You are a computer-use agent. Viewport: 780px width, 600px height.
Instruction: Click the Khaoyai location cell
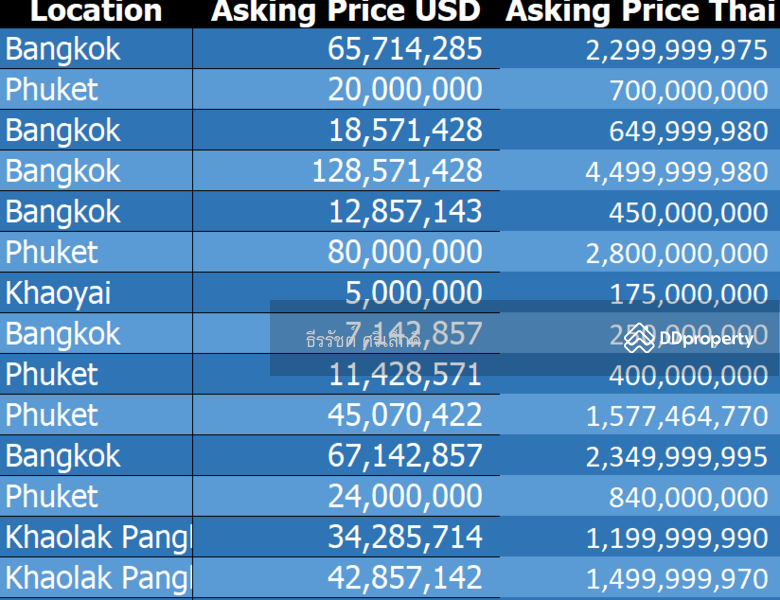[96, 293]
